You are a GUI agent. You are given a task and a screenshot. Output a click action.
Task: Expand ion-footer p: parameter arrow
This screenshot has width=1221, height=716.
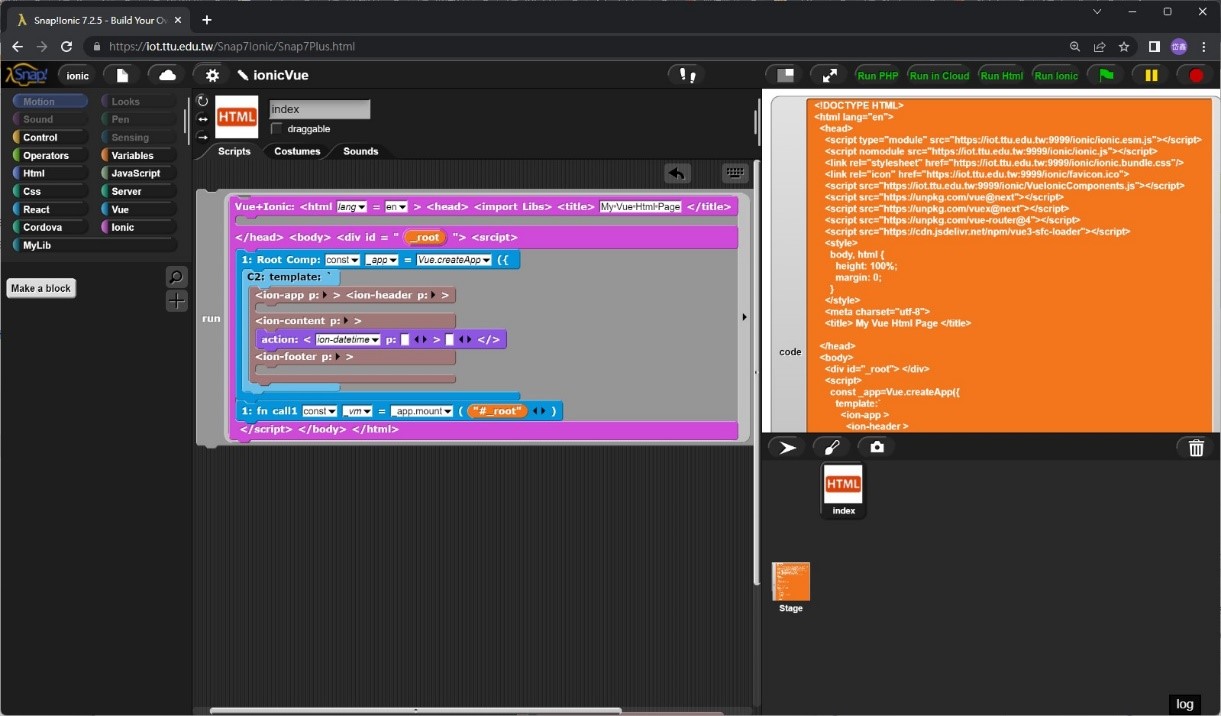click(338, 357)
